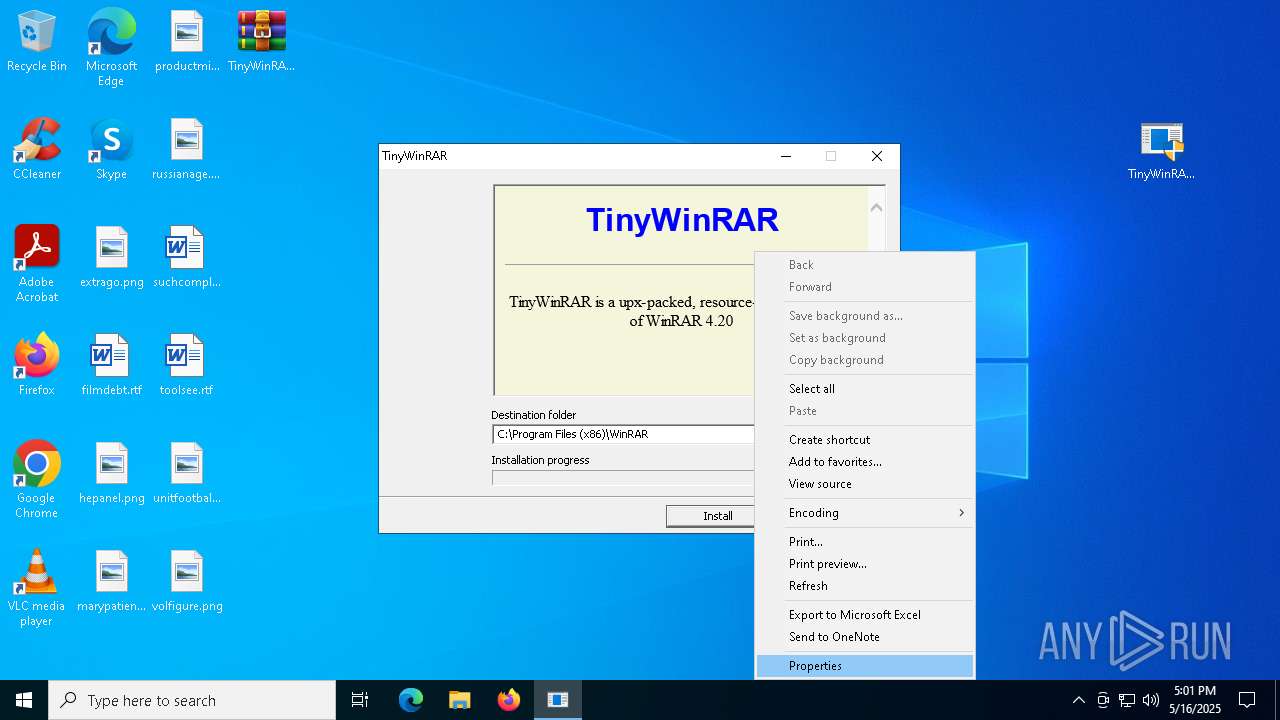The width and height of the screenshot is (1280, 720).
Task: Open Skype desktop shortcut
Action: pos(111,149)
